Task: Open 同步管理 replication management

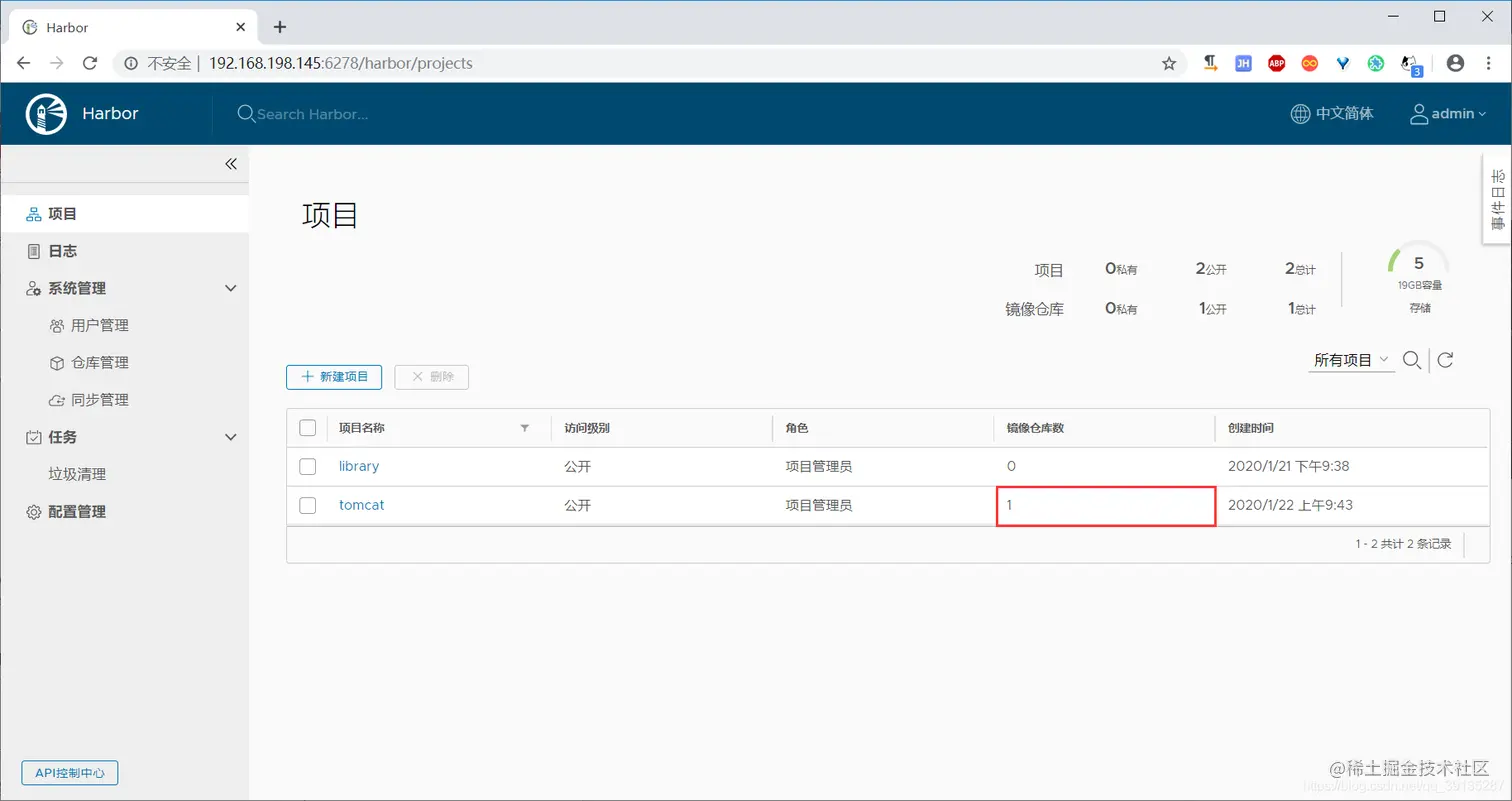Action: pyautogui.click(x=100, y=400)
